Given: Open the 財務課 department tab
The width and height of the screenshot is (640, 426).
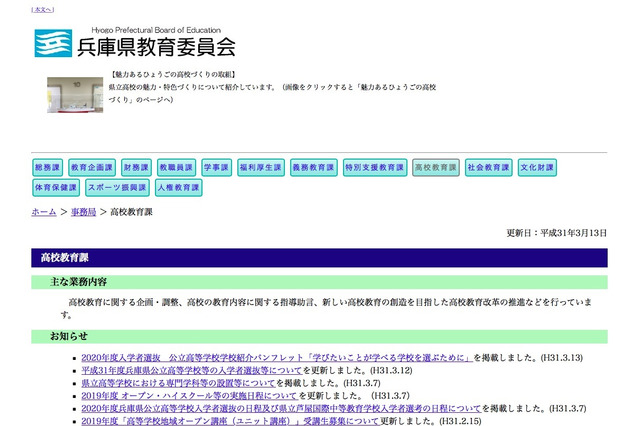Looking at the screenshot, I should tap(136, 167).
